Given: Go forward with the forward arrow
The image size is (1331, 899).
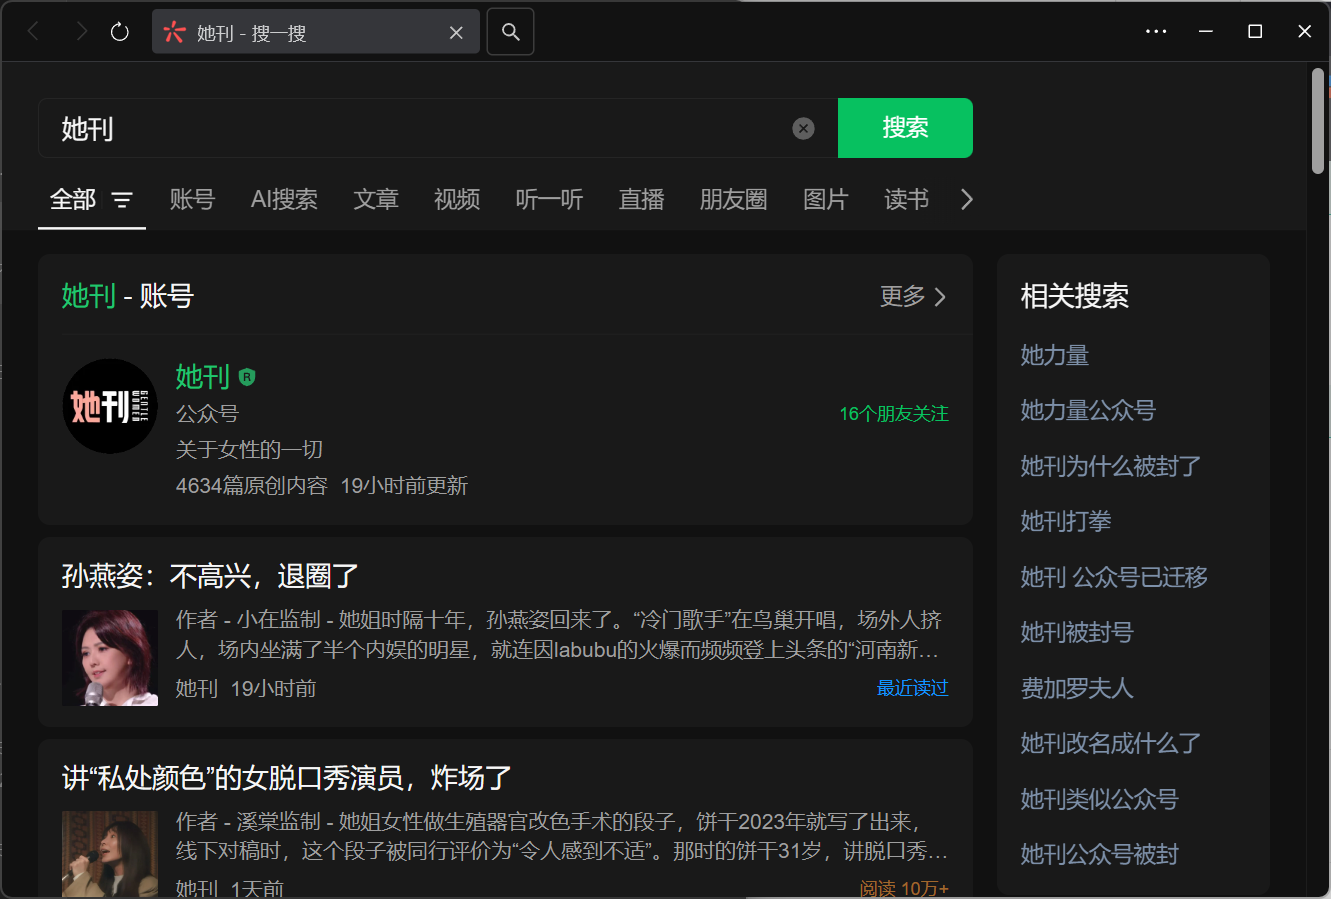Looking at the screenshot, I should (81, 32).
